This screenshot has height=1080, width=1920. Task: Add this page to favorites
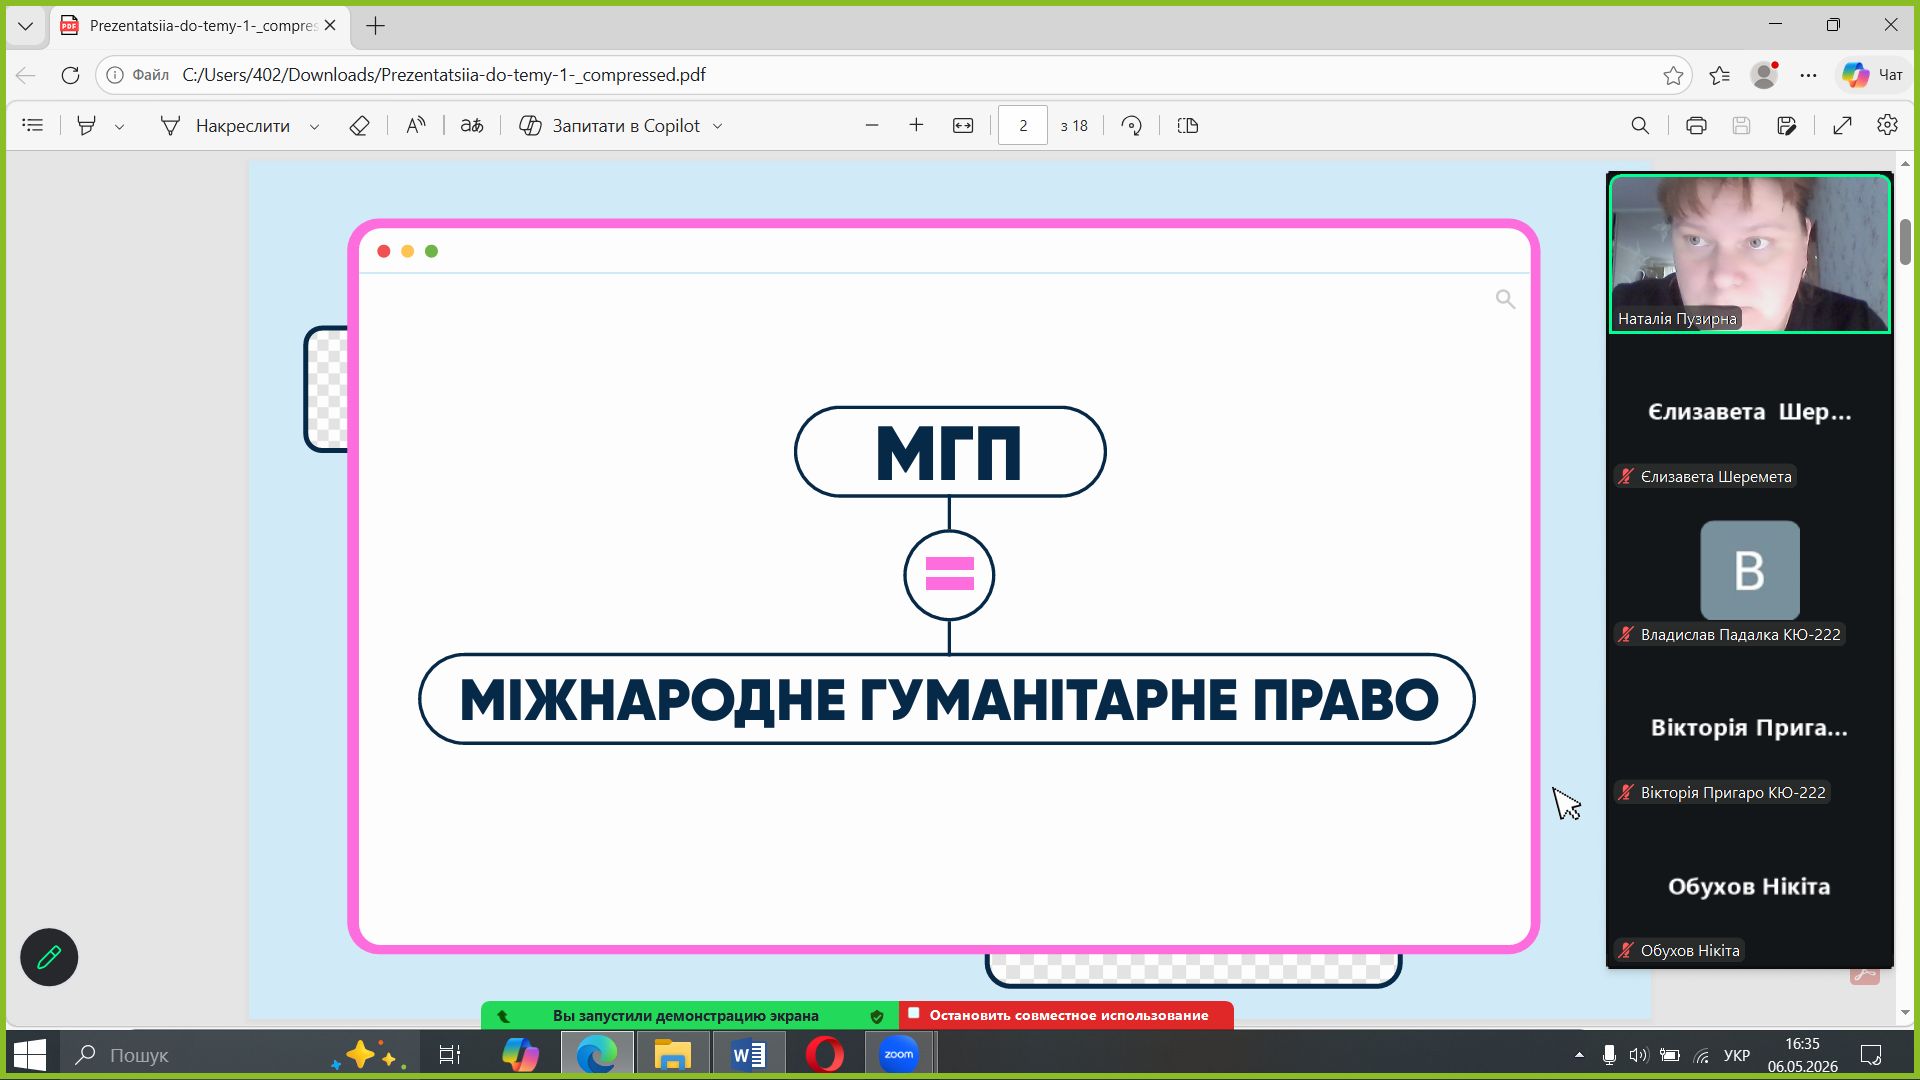(x=1673, y=75)
